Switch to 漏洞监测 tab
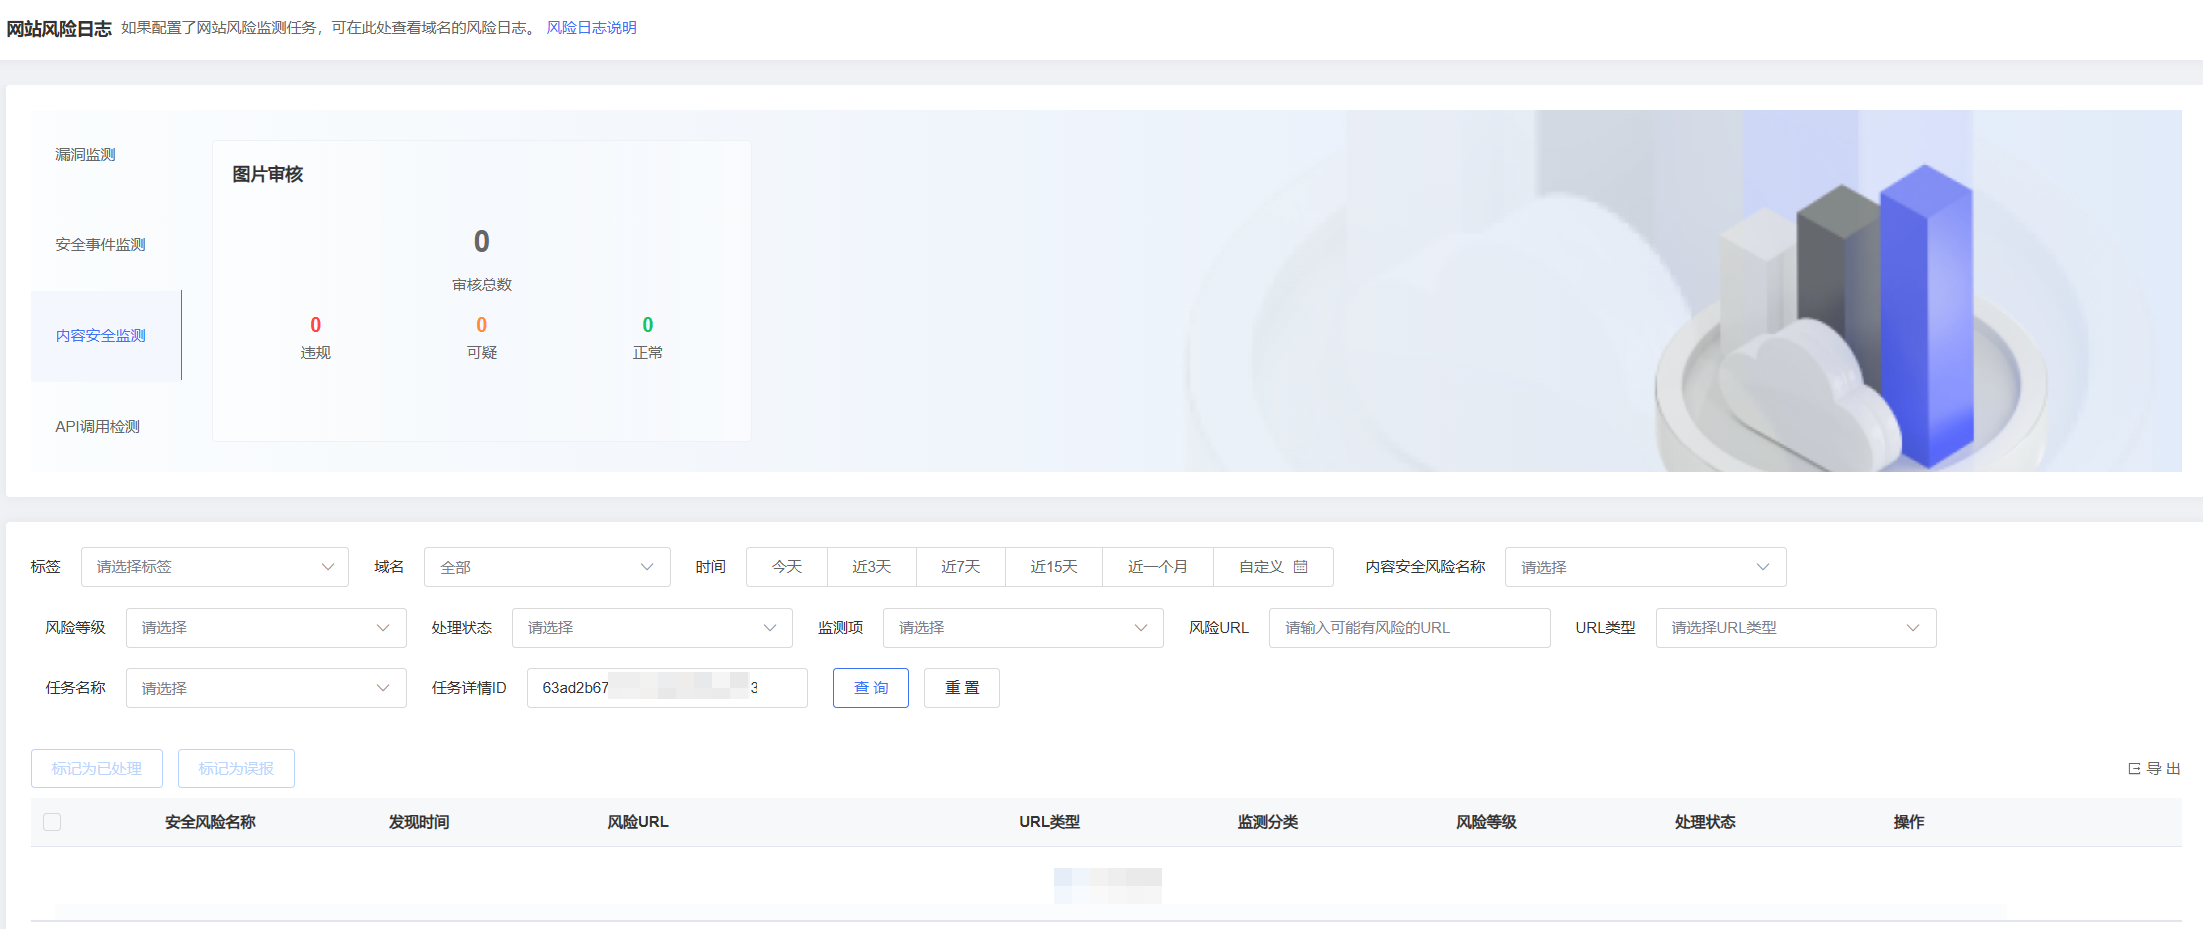The width and height of the screenshot is (2203, 929). [x=85, y=155]
